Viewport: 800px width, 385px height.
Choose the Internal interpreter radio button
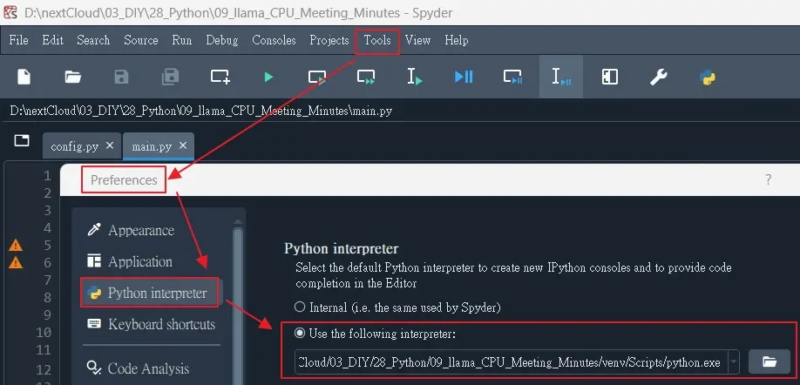(x=299, y=307)
